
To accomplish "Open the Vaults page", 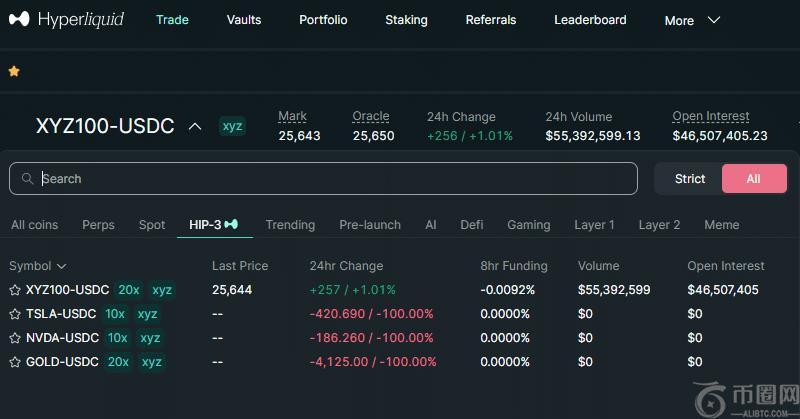I will (x=244, y=20).
